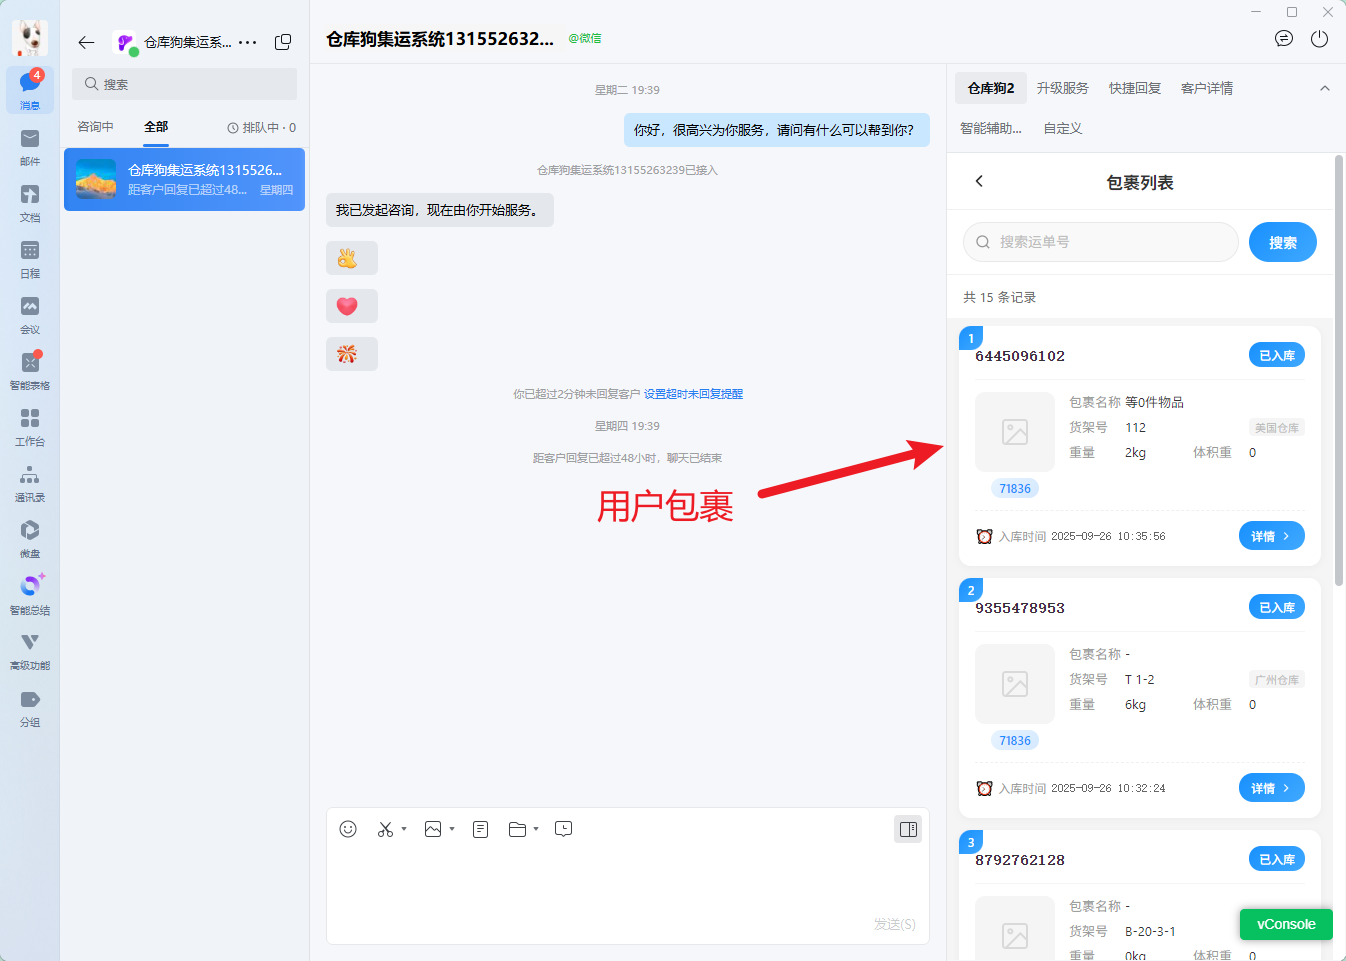This screenshot has height=961, width=1346.
Task: Open the Groups (分组) sidebar icon
Action: (x=30, y=707)
